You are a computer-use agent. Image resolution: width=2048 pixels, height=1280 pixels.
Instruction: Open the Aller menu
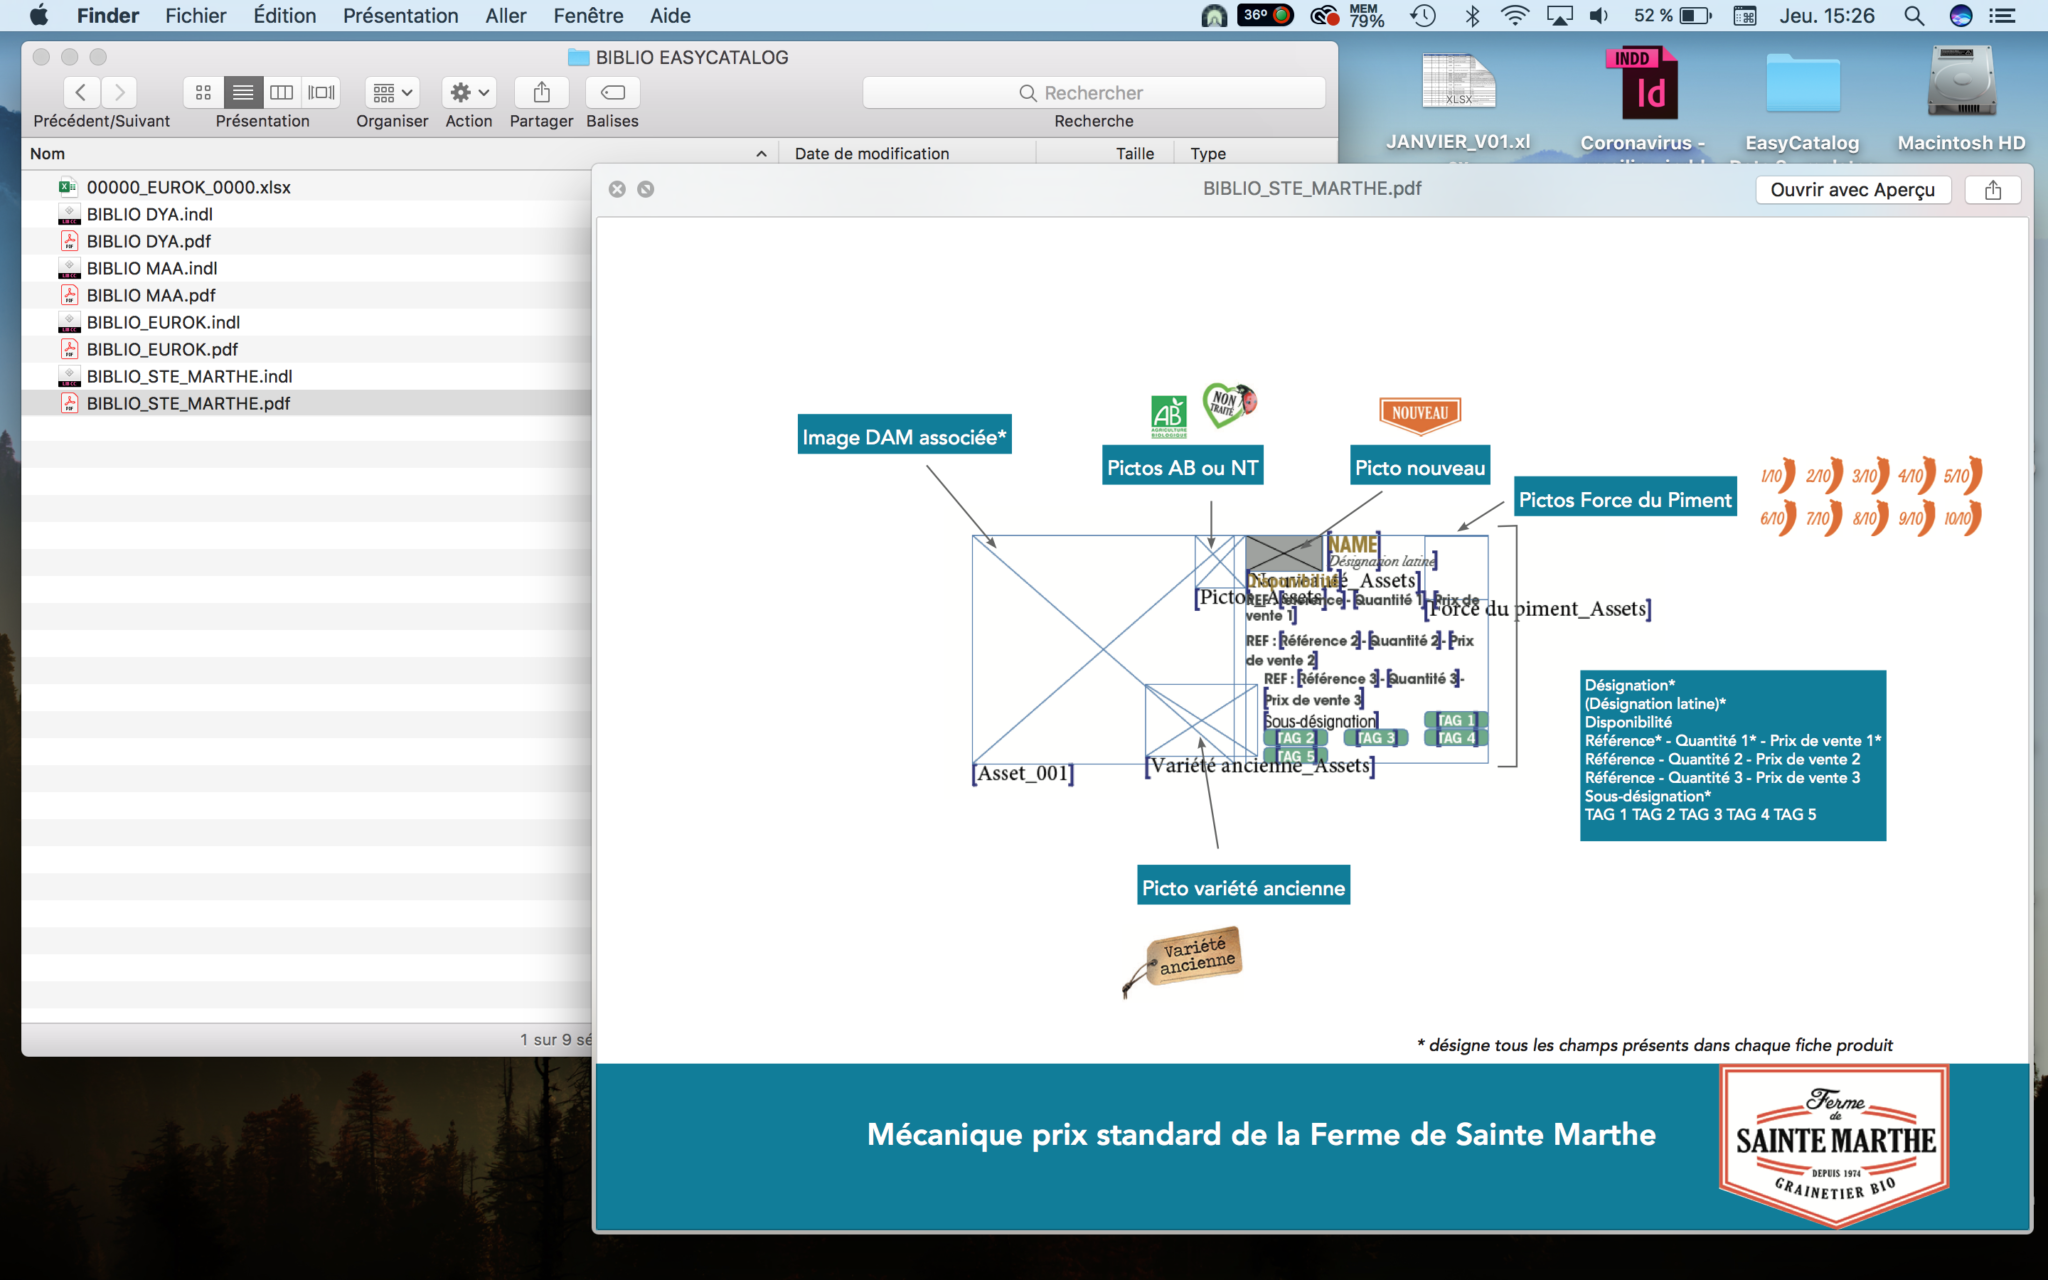point(506,15)
